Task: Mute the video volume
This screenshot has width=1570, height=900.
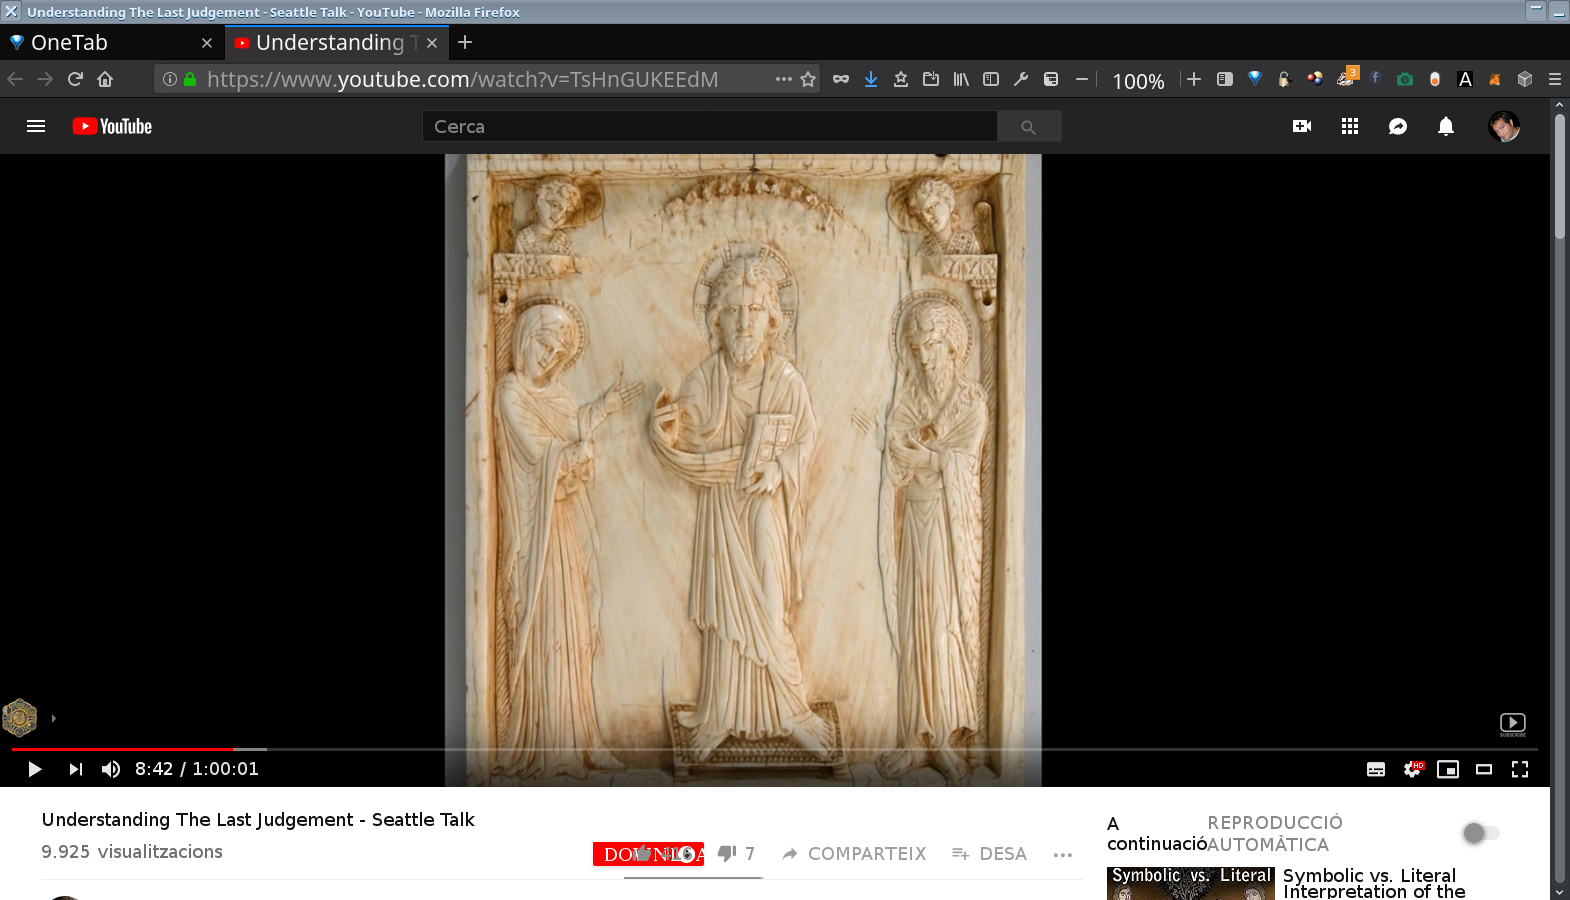Action: (111, 769)
